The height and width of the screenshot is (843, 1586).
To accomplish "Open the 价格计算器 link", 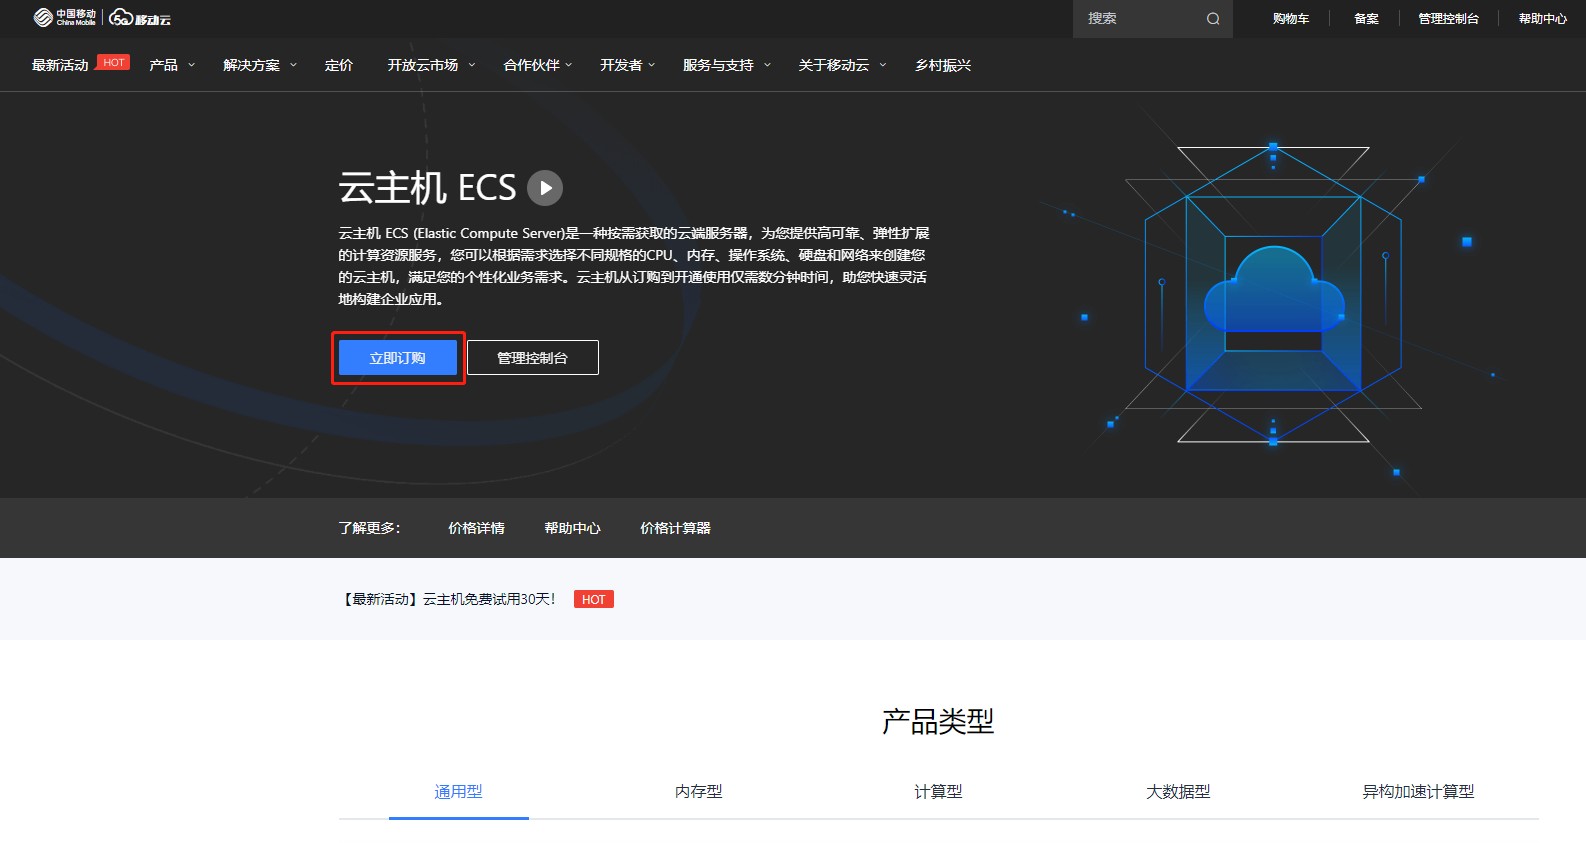I will click(675, 528).
